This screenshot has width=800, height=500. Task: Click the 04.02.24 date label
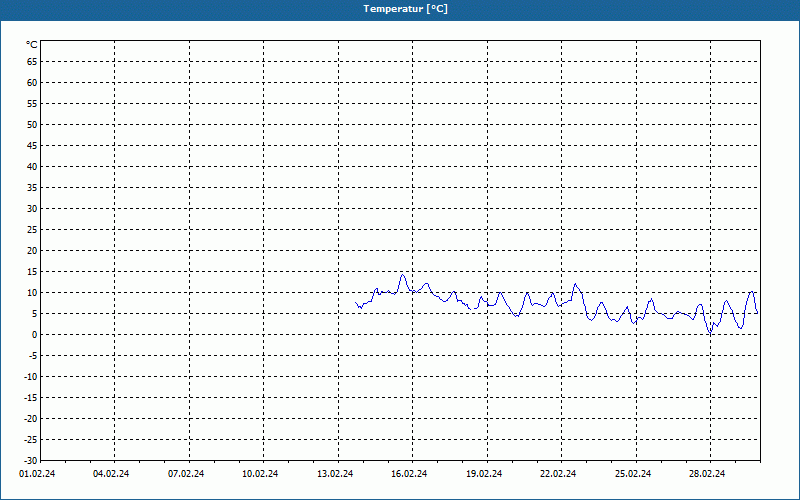click(111, 474)
